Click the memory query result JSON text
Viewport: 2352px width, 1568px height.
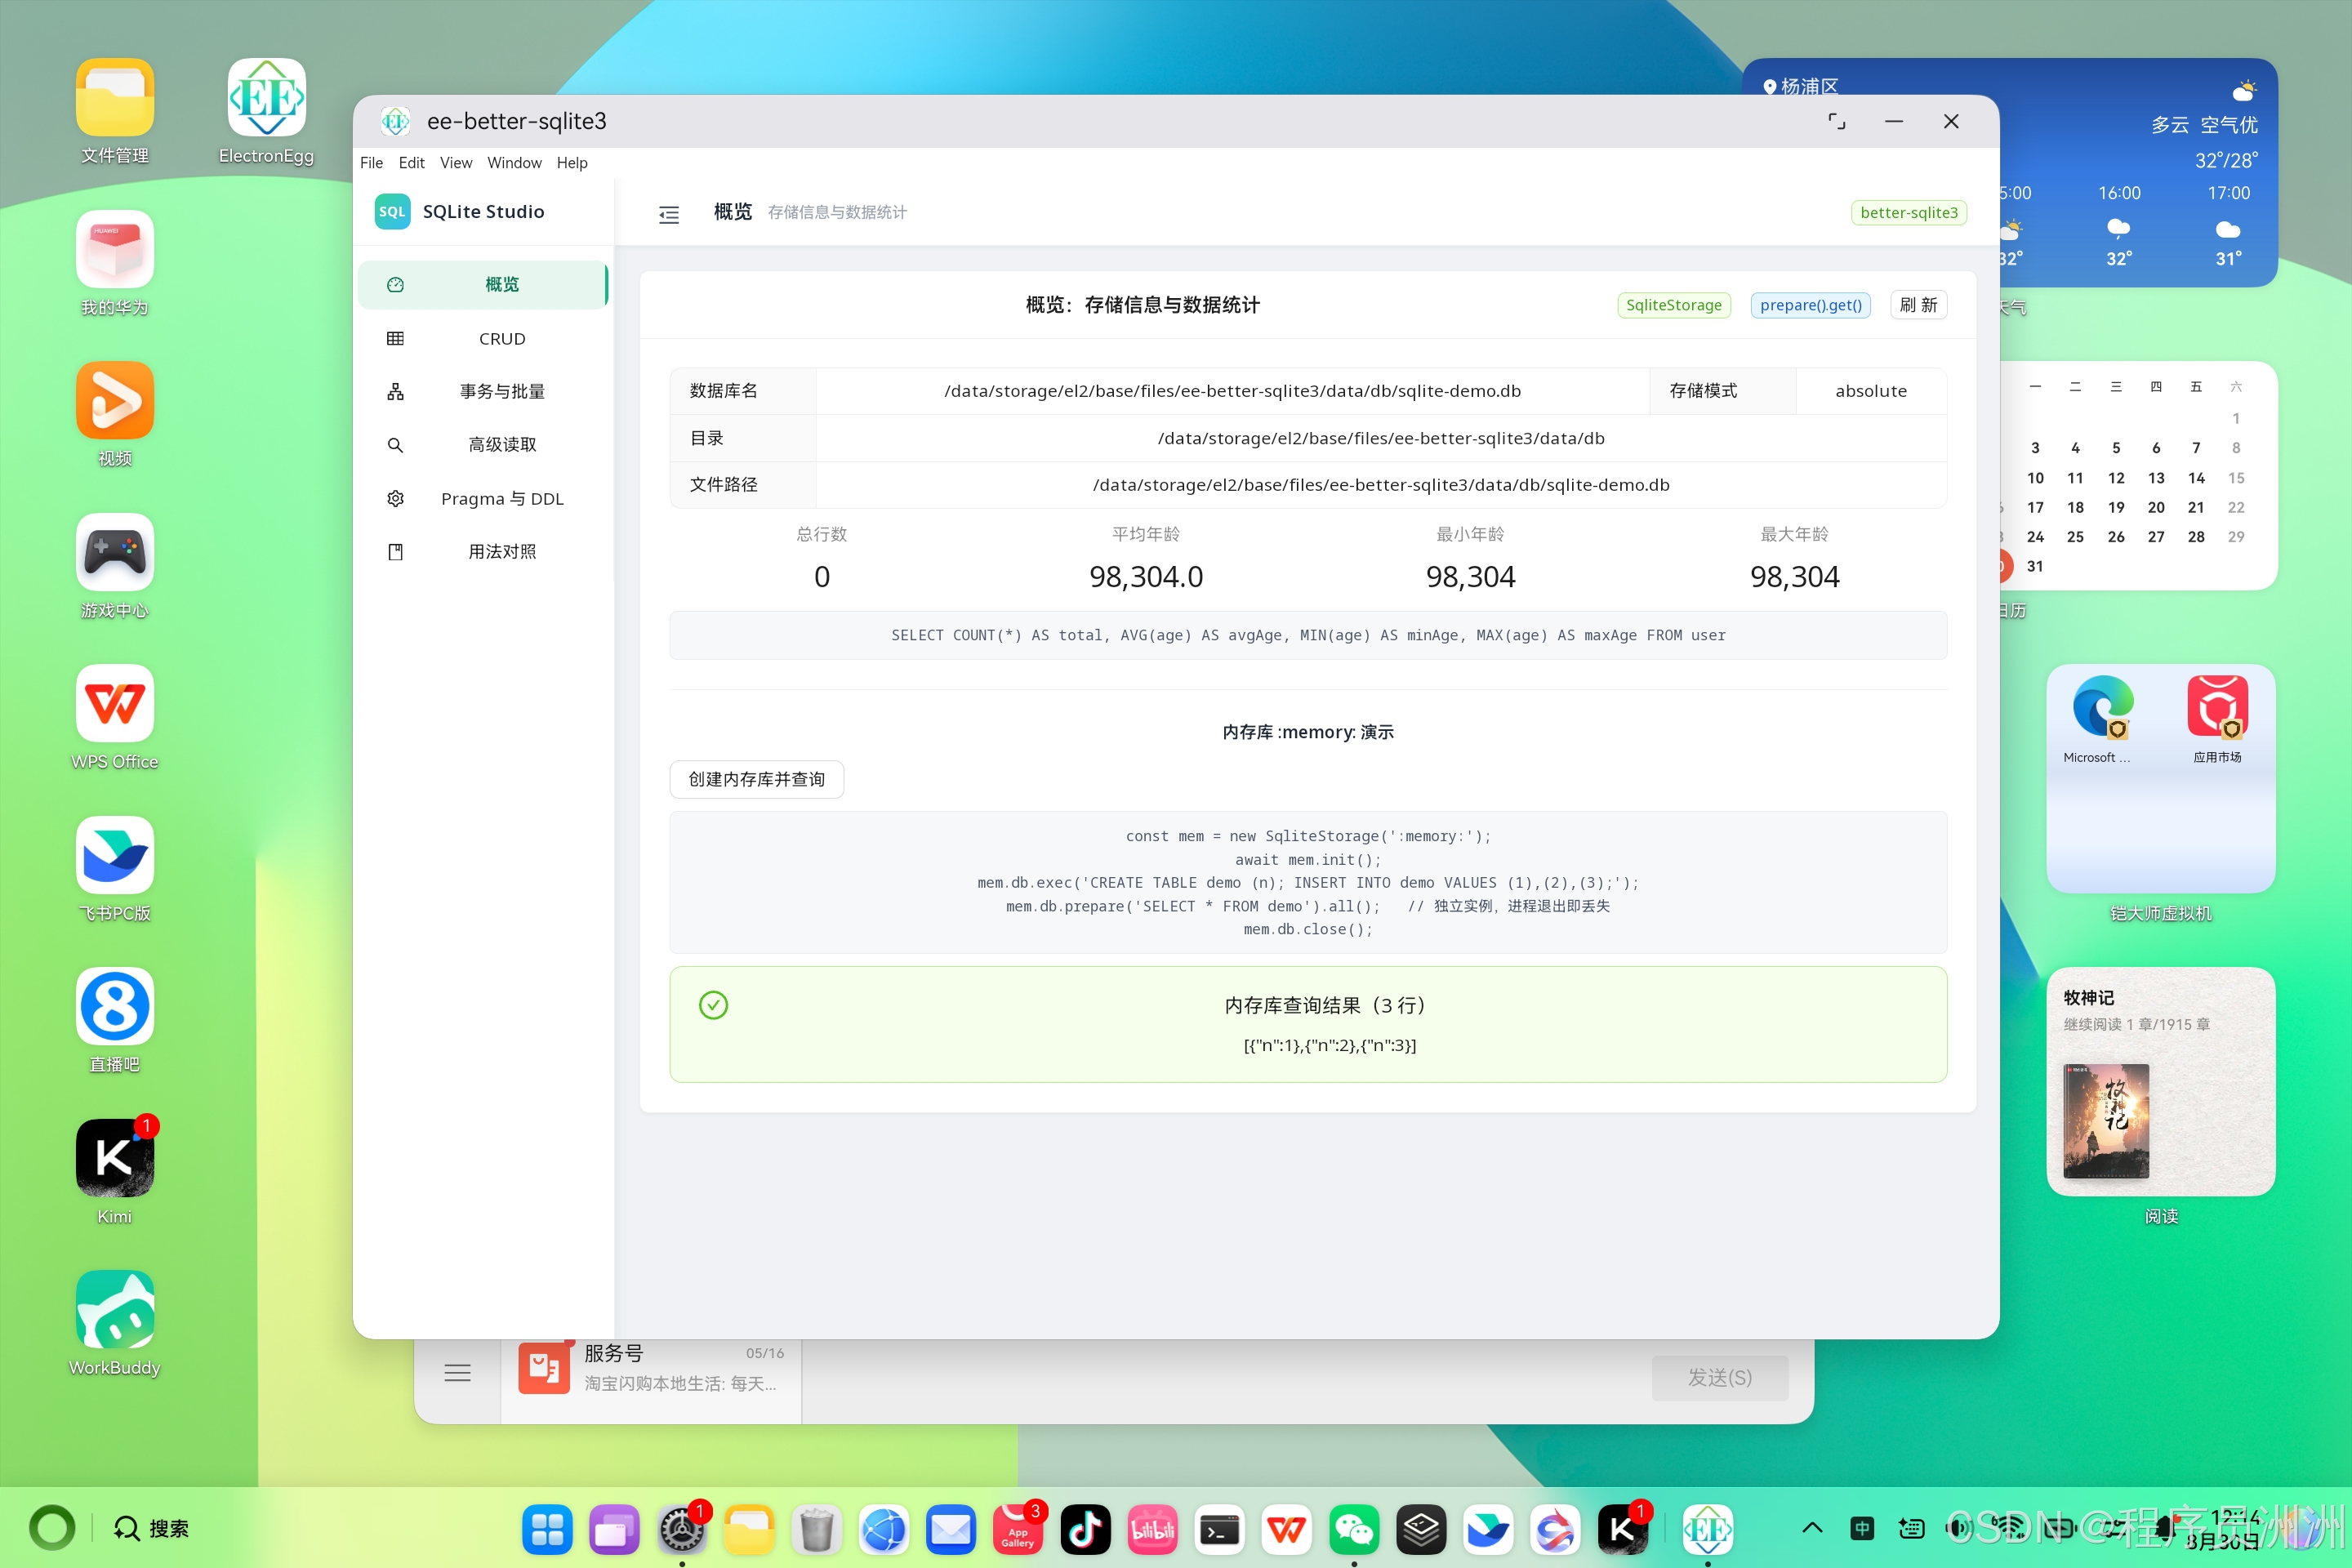[x=1329, y=1046]
